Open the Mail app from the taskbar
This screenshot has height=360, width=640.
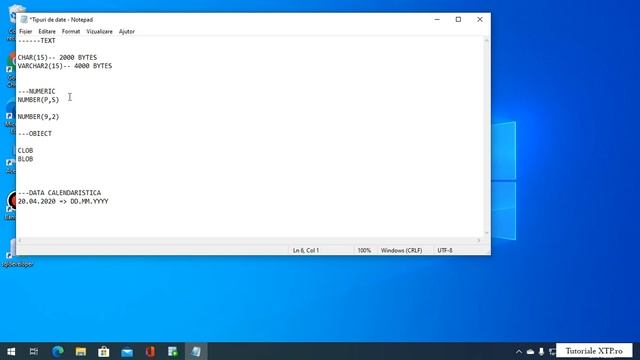pyautogui.click(x=127, y=351)
